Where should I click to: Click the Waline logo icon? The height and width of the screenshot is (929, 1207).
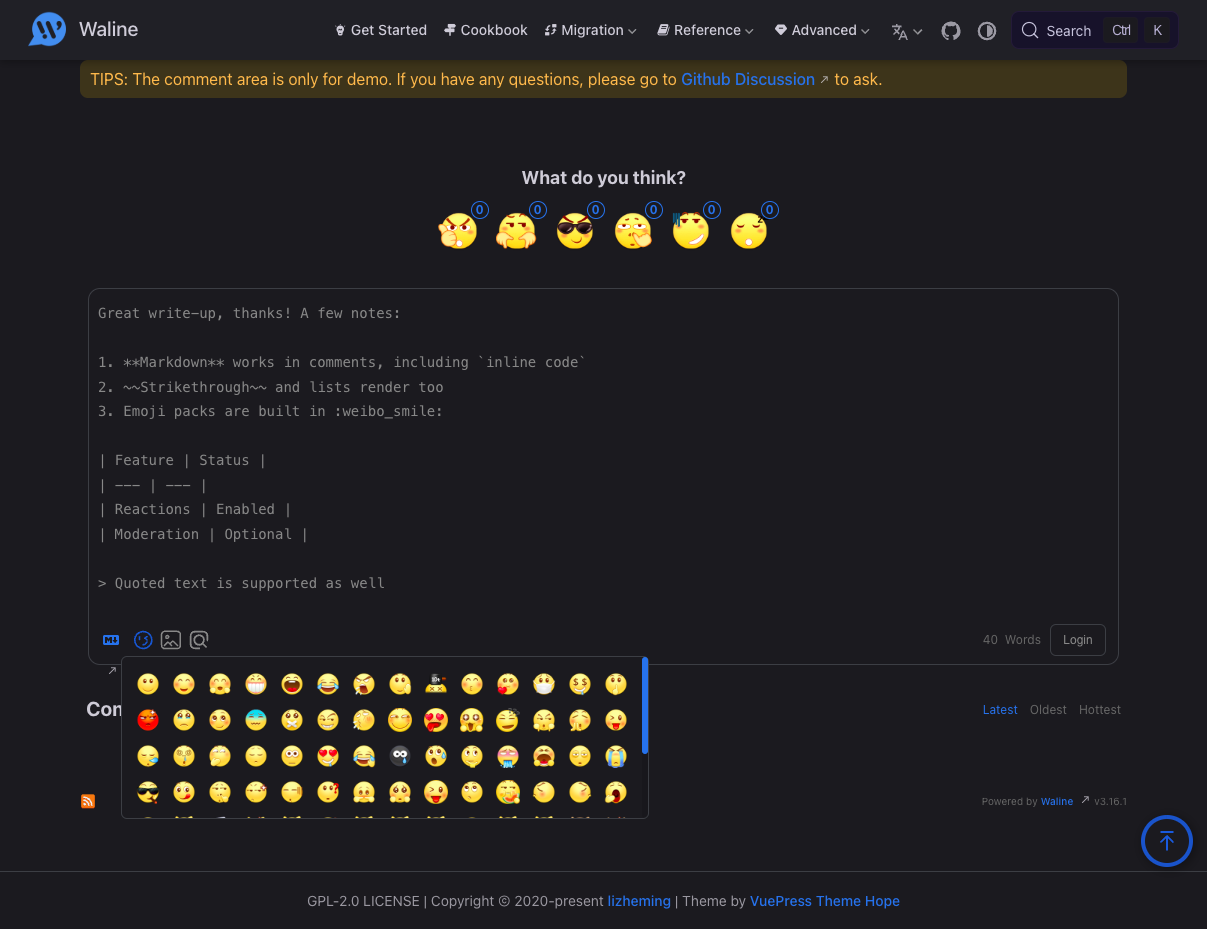(48, 30)
